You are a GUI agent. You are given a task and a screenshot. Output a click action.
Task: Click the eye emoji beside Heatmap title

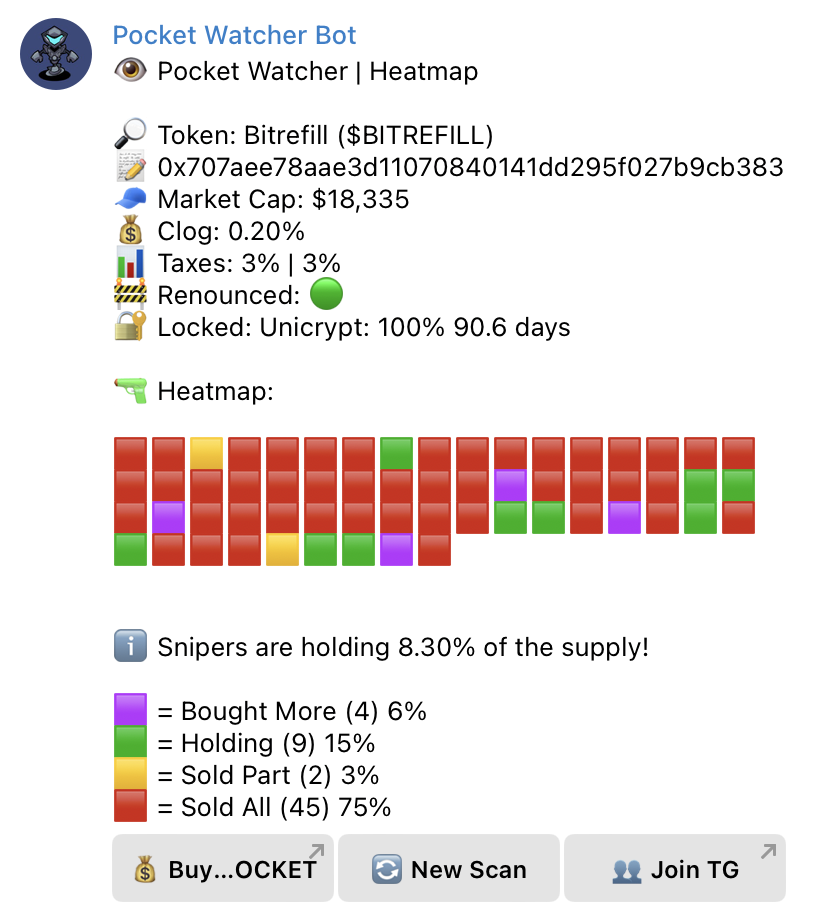click(130, 71)
